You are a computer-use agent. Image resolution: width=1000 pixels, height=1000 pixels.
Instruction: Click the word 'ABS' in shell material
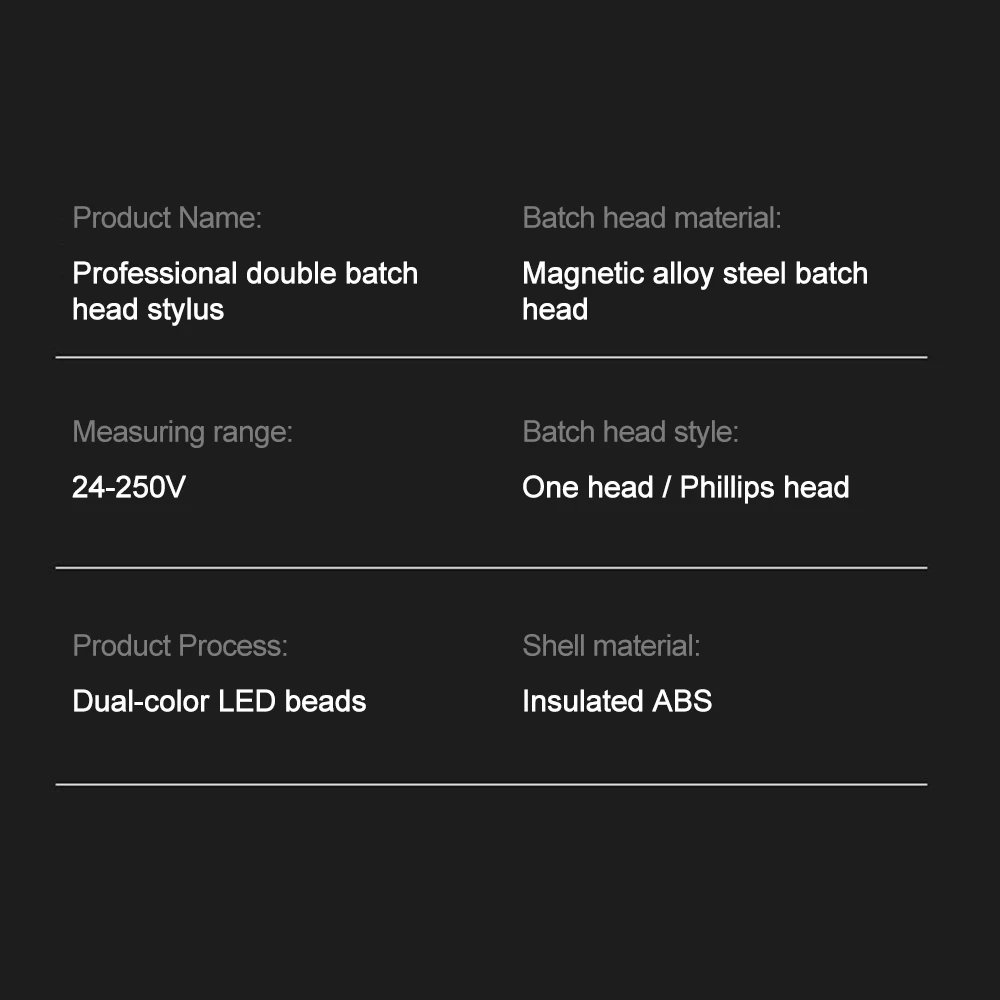pyautogui.click(x=682, y=702)
